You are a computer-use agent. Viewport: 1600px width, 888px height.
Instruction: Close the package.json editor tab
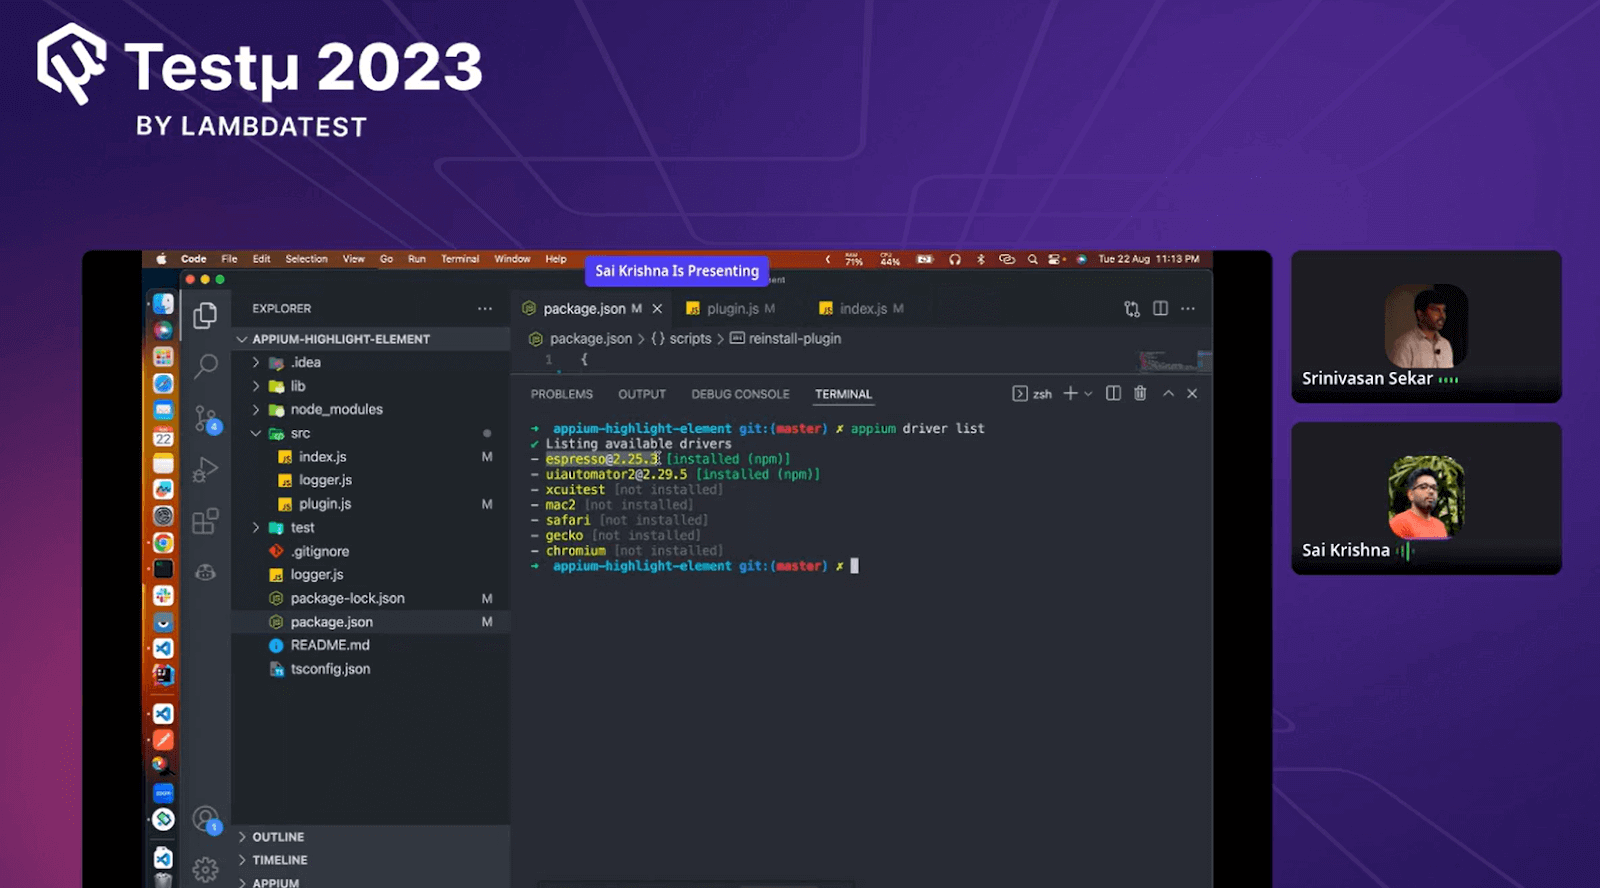[657, 309]
